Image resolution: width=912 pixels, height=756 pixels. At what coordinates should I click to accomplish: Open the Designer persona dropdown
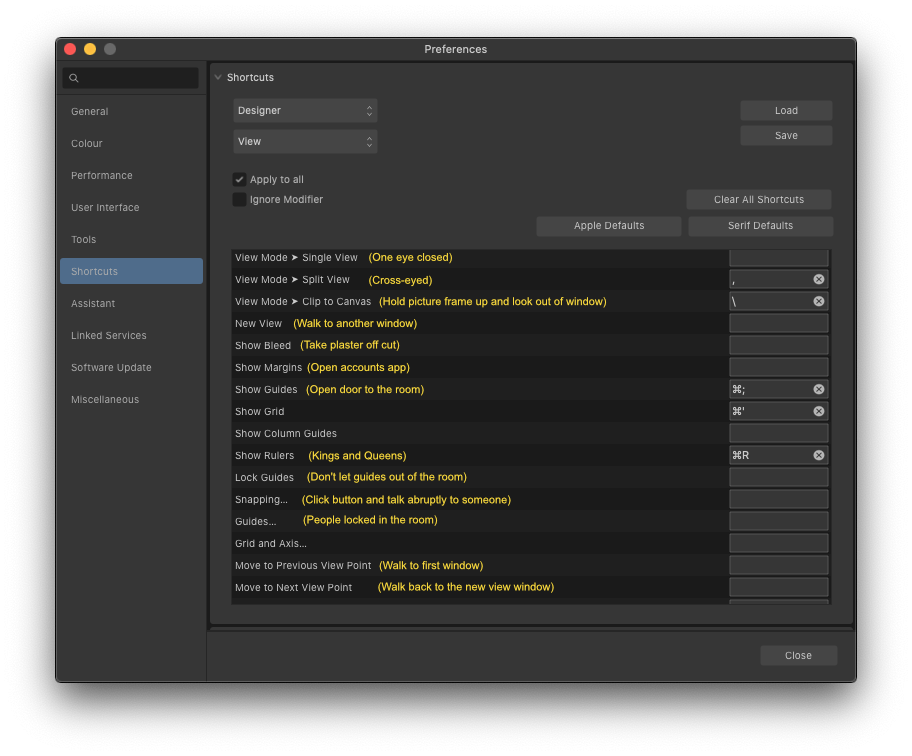pos(305,111)
